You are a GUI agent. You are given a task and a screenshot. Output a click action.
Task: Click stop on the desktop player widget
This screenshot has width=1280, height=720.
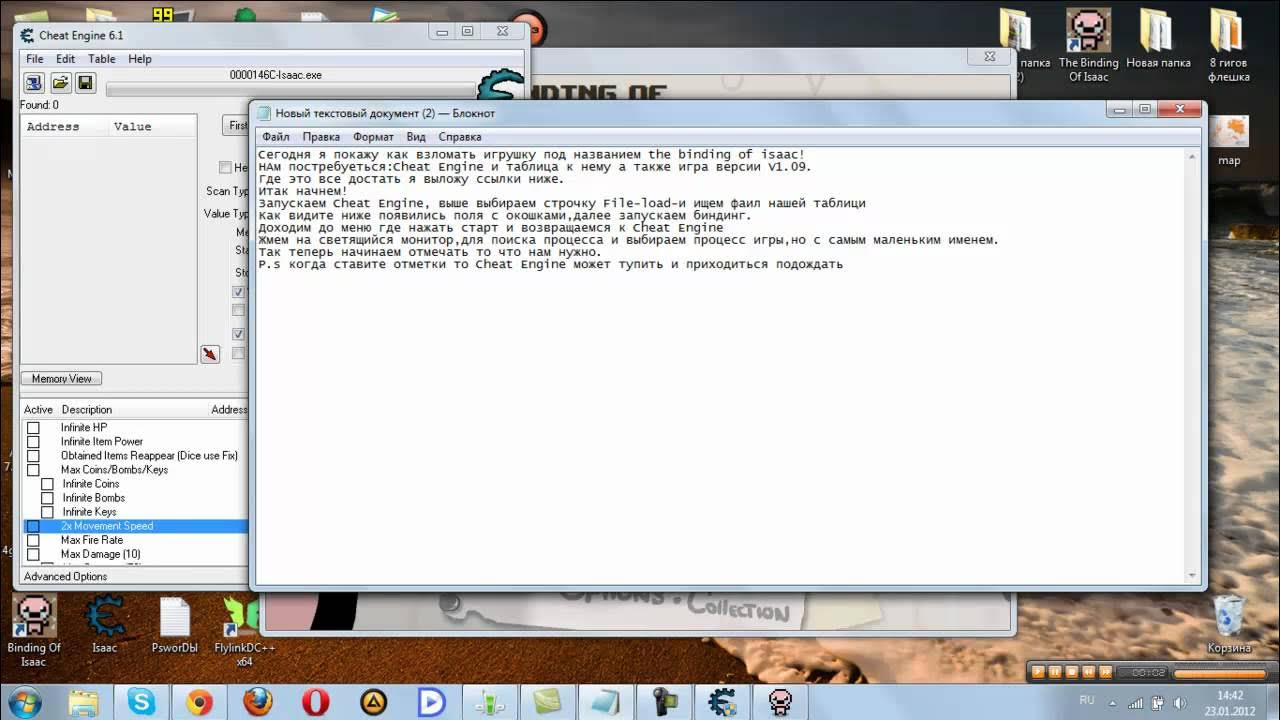pyautogui.click(x=1072, y=672)
